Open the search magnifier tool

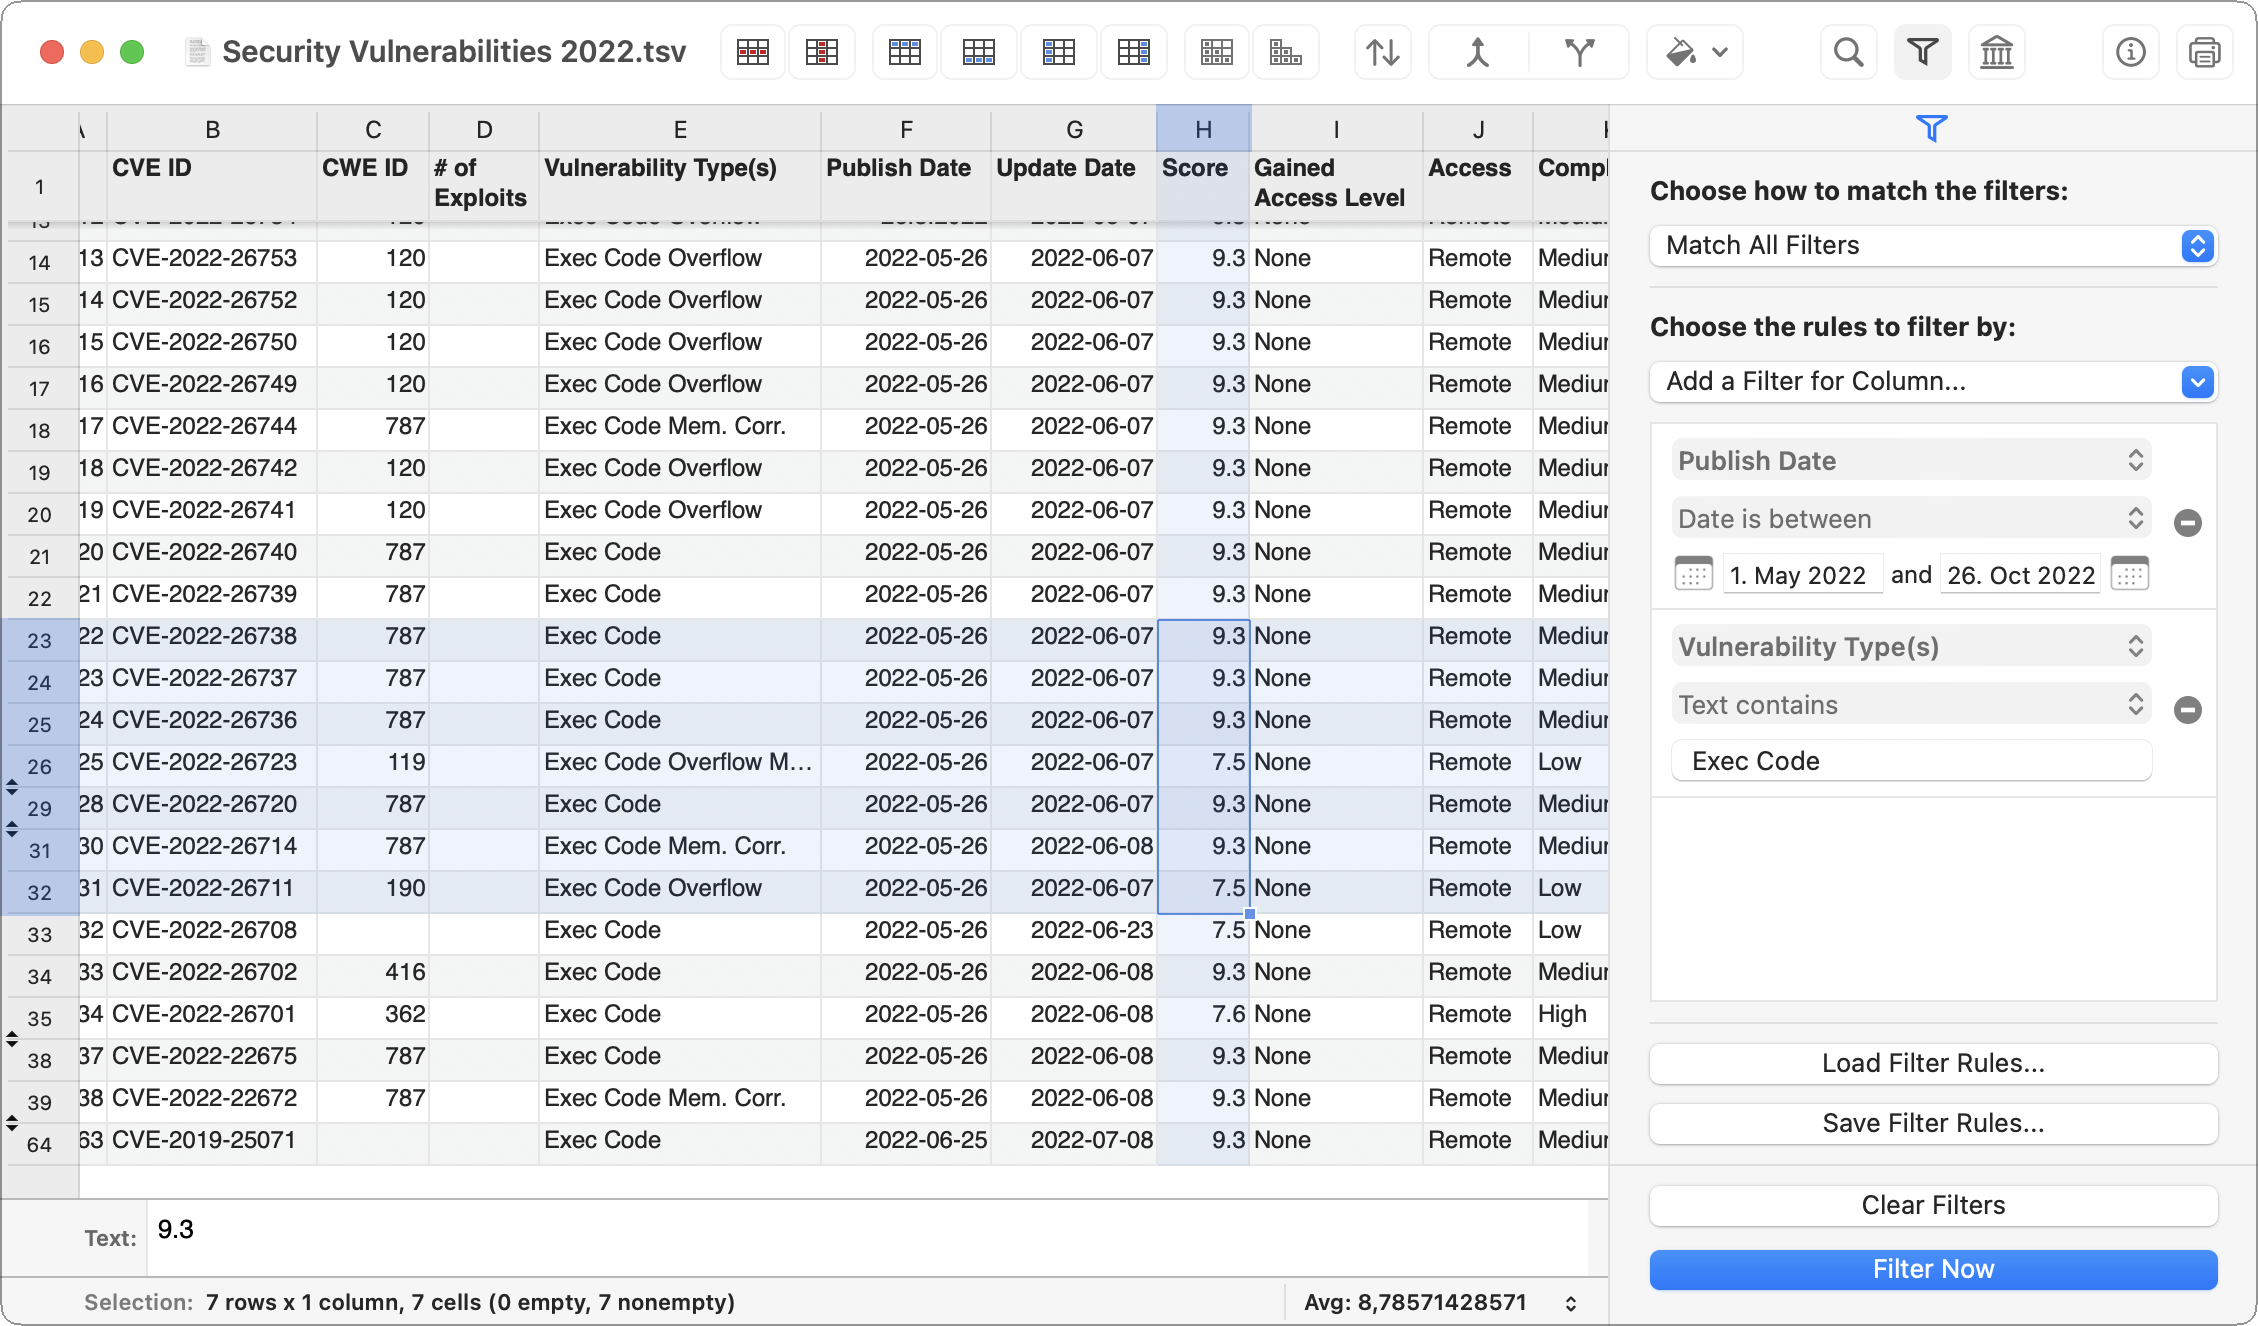pos(1848,52)
